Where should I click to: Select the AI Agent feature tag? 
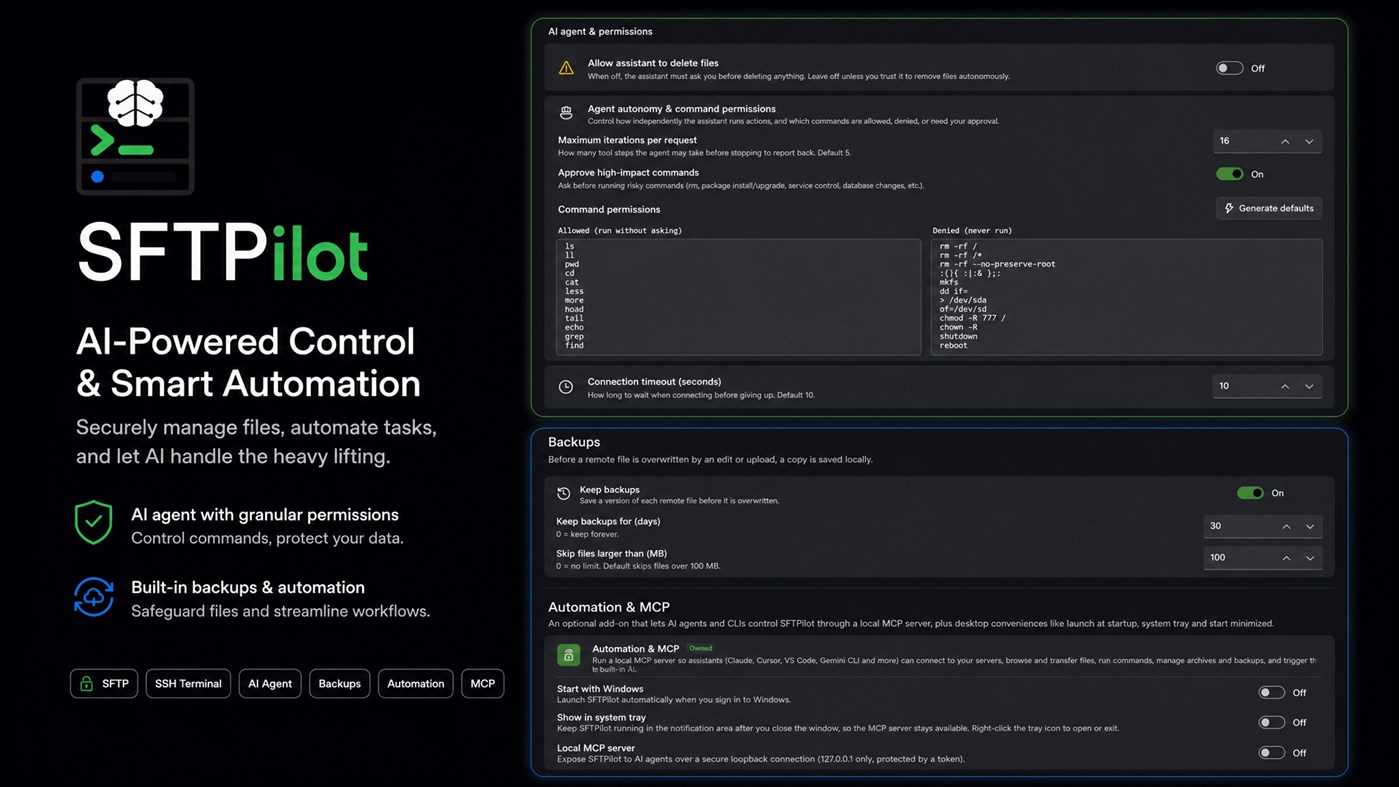pos(270,684)
